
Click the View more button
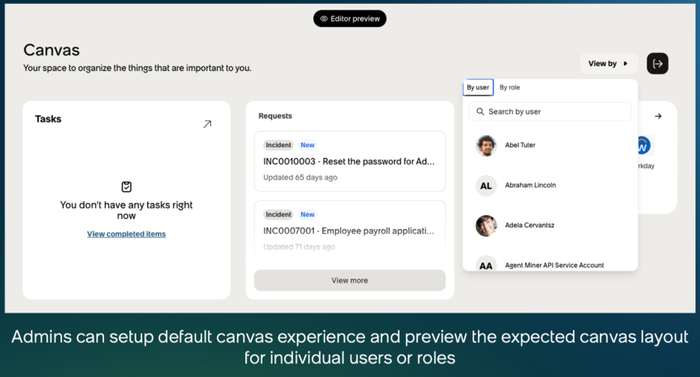[x=350, y=281]
